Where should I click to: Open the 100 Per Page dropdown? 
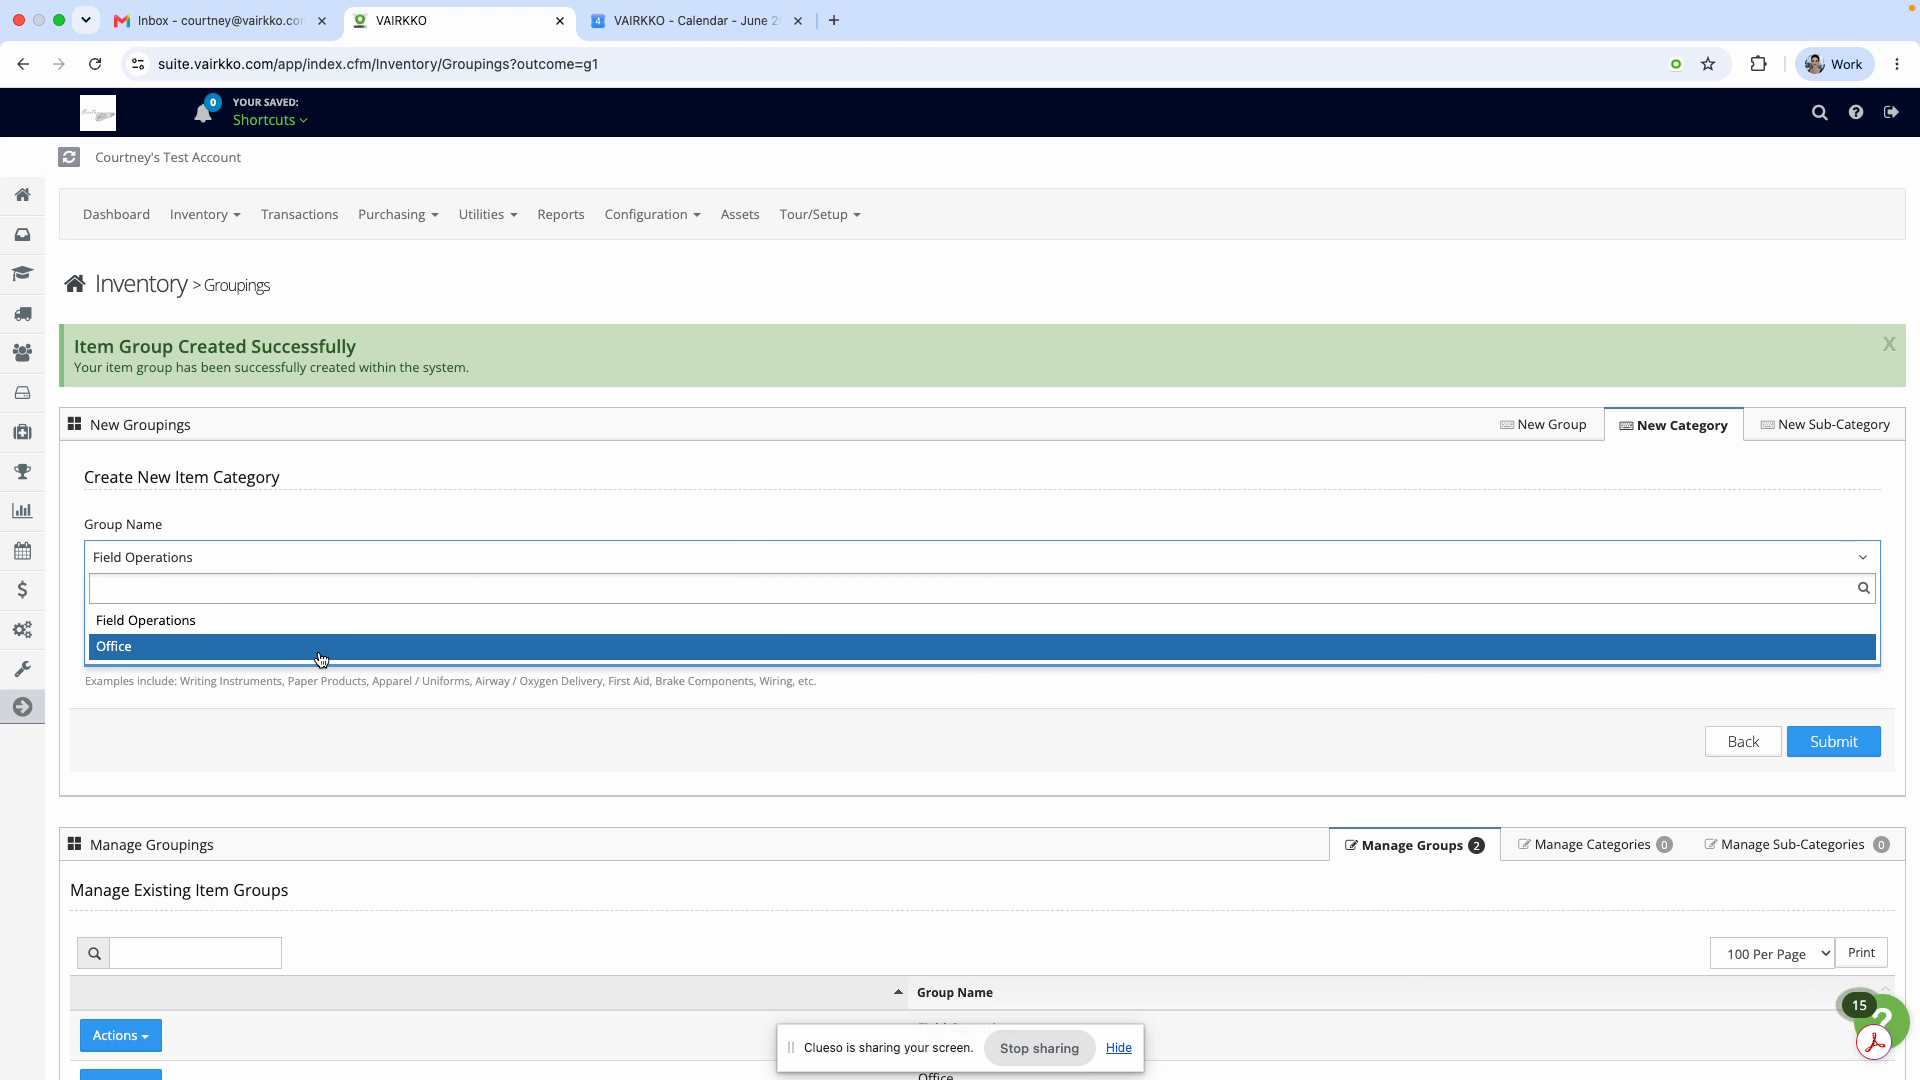1772,954
